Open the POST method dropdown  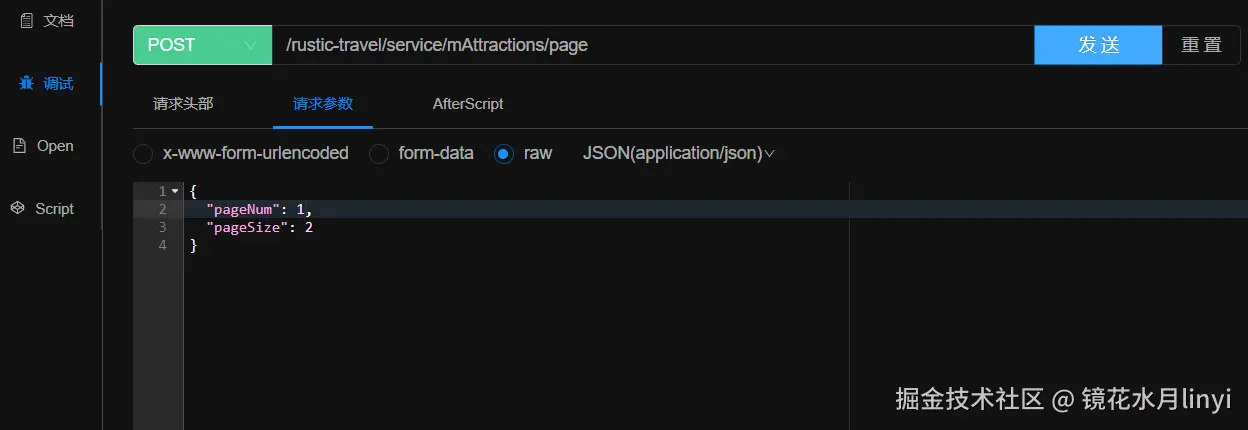coord(203,45)
